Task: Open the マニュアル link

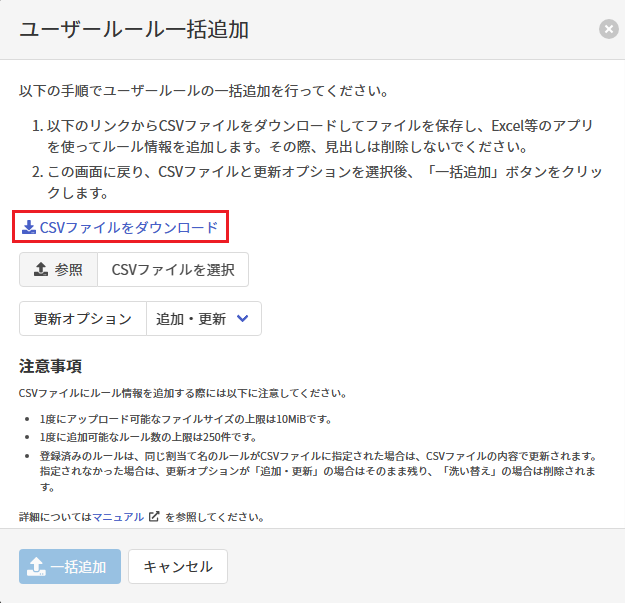Action: click(118, 517)
